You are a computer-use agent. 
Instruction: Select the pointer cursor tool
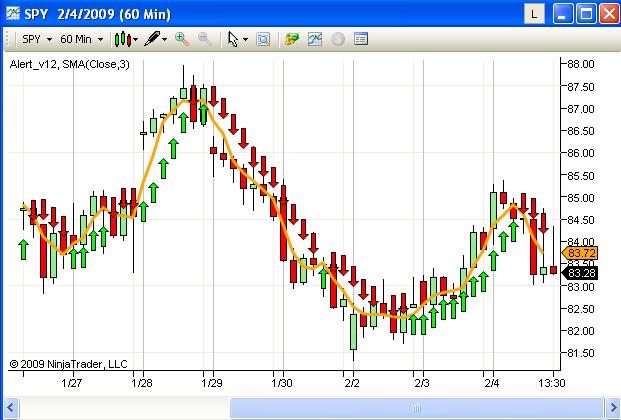coord(233,39)
